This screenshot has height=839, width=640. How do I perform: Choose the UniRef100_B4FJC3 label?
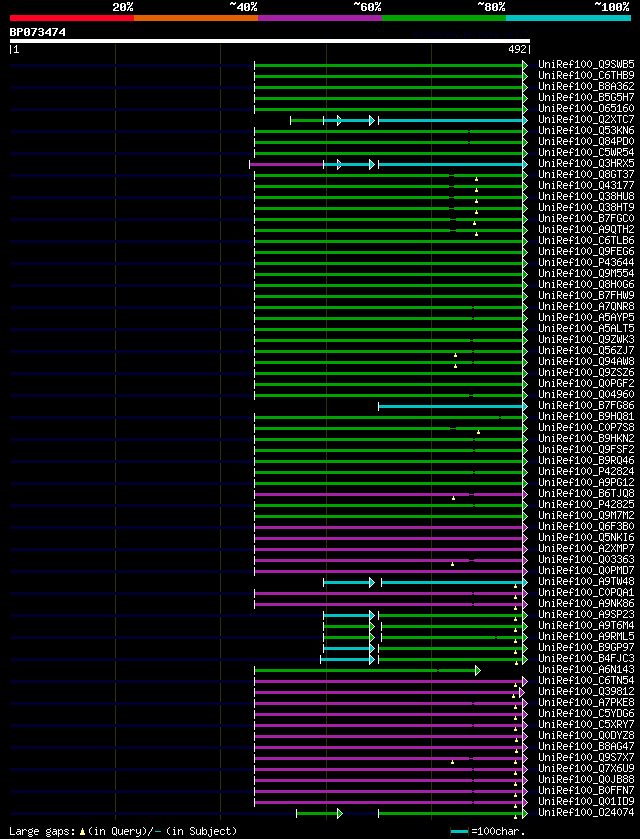586,659
